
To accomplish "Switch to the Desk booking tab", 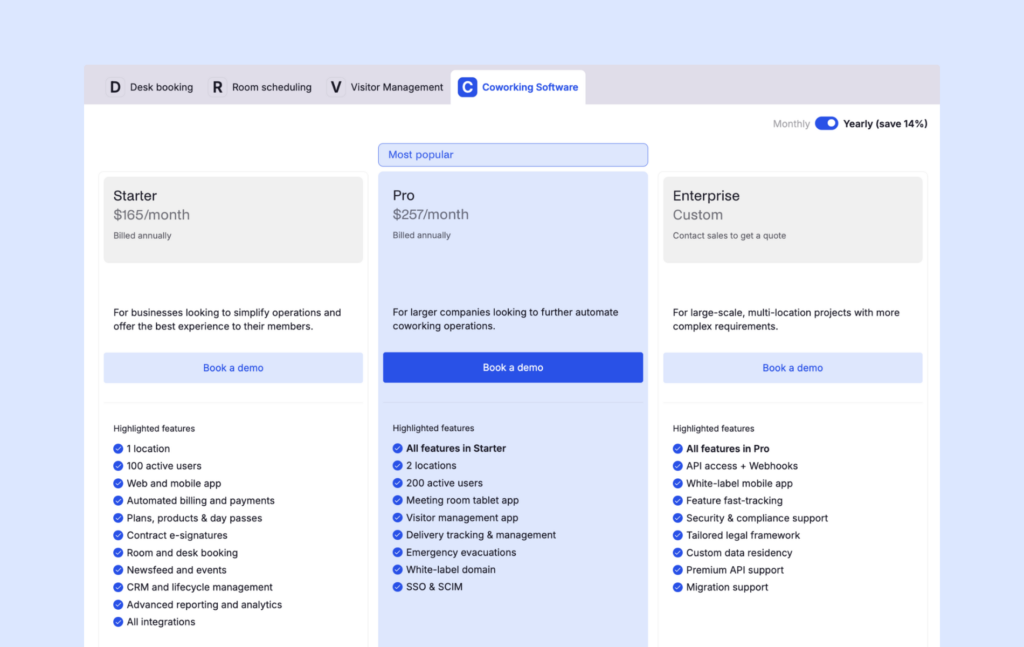I will click(161, 87).
